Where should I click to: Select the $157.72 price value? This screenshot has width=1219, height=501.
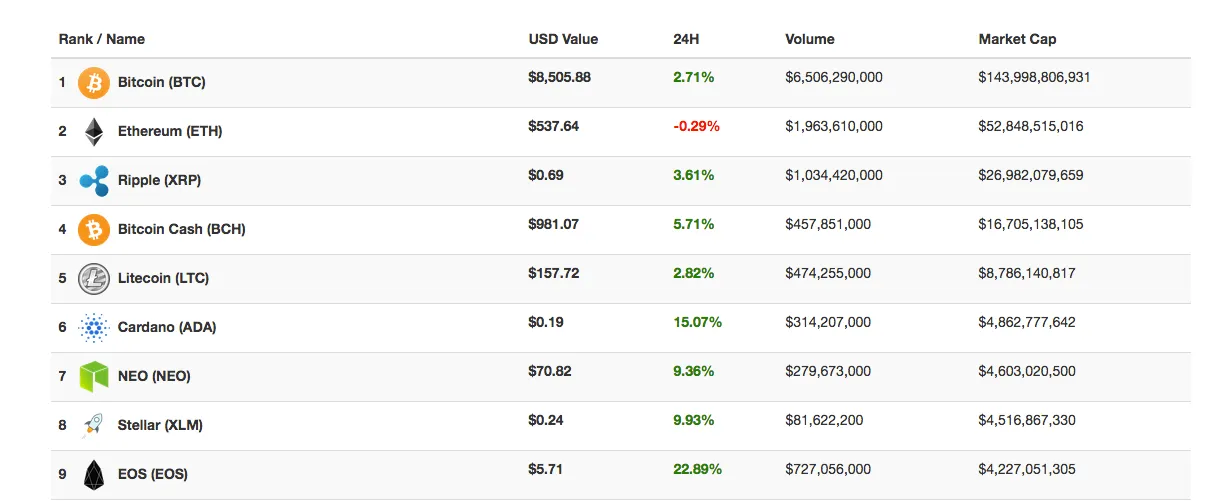pyautogui.click(x=553, y=273)
